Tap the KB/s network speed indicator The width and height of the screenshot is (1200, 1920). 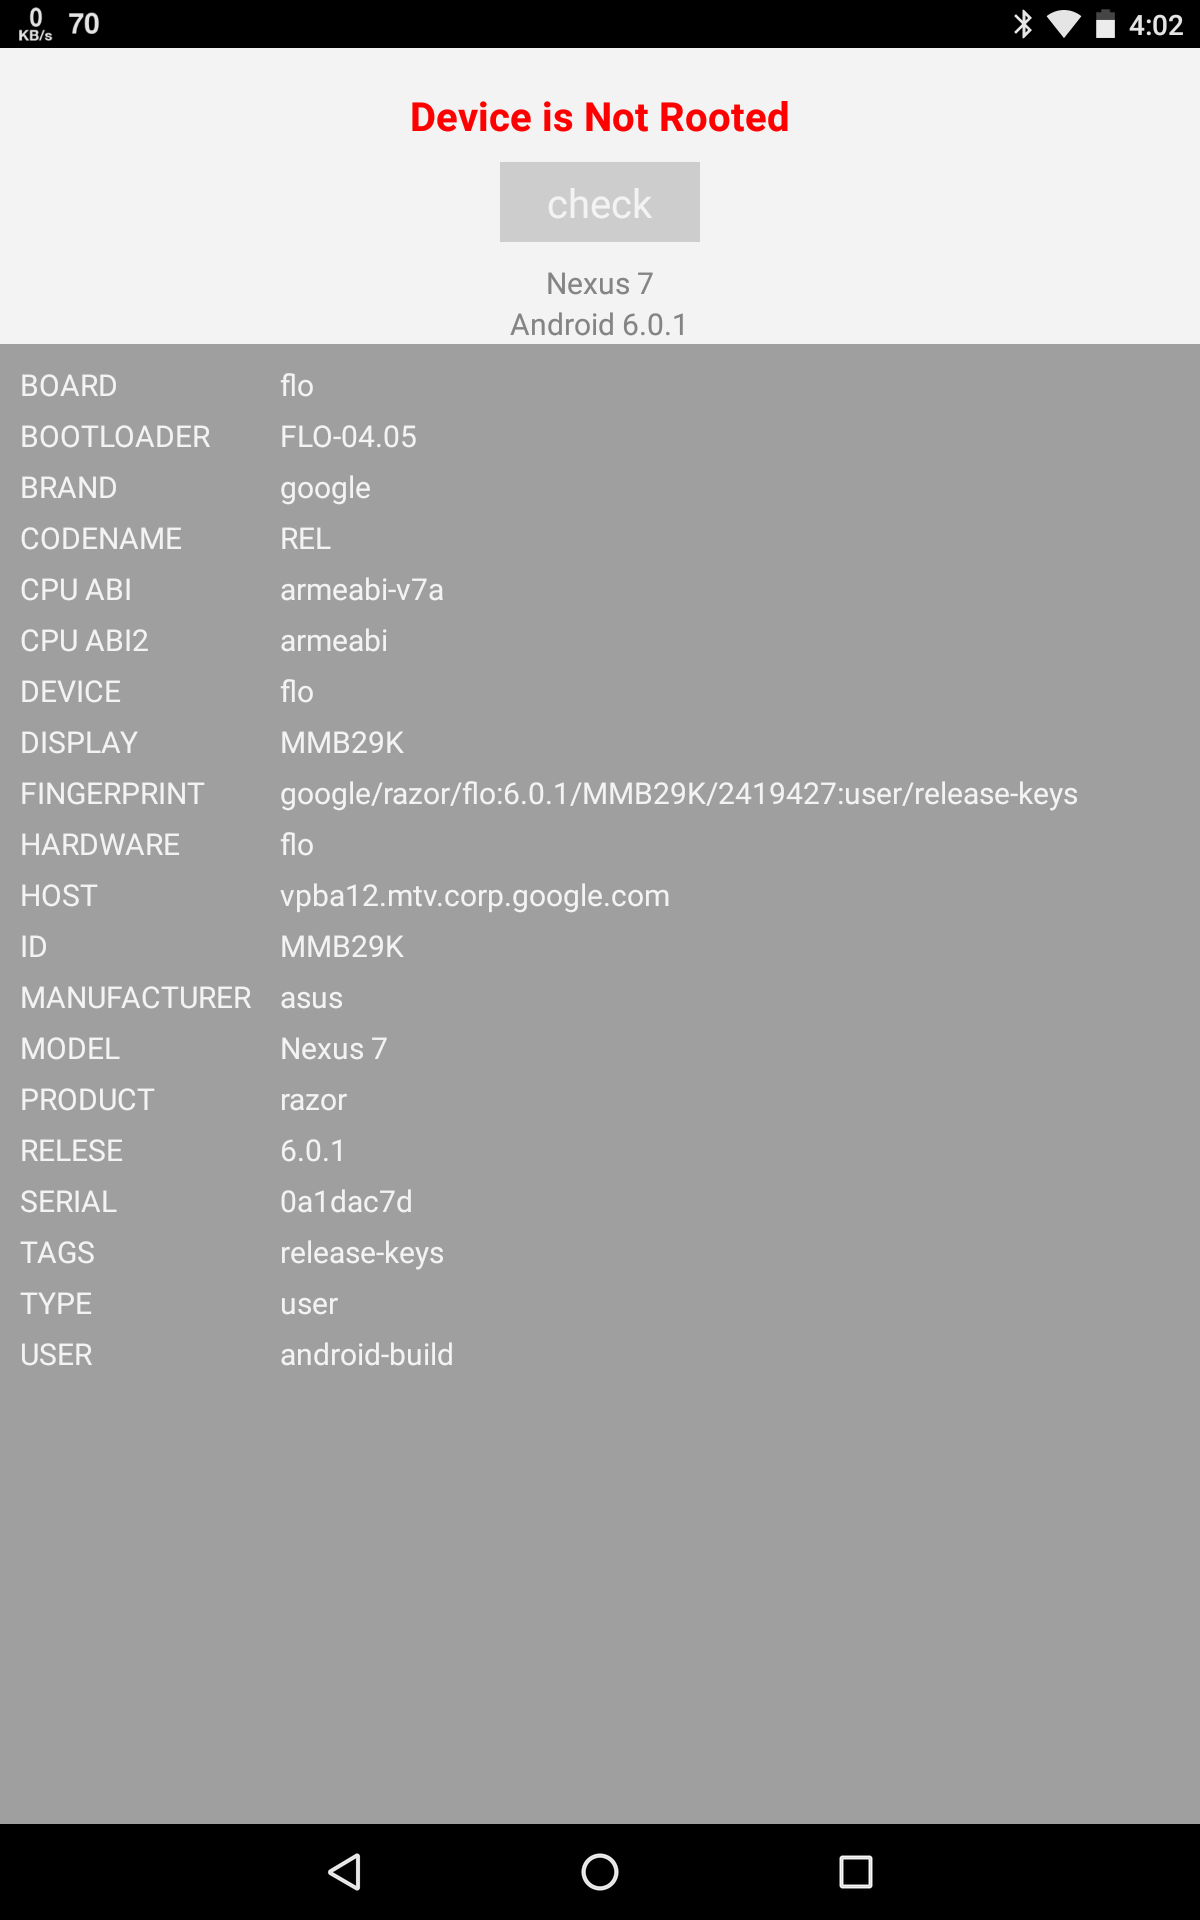(35, 24)
